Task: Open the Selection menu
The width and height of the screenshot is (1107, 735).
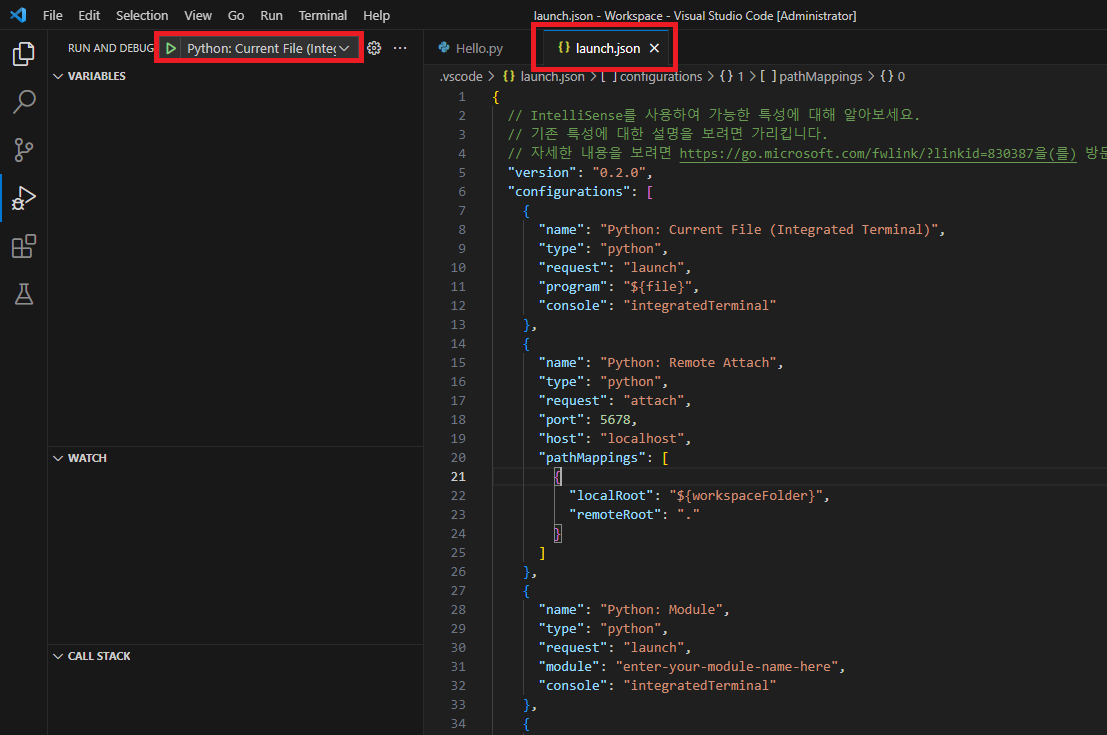Action: (142, 15)
